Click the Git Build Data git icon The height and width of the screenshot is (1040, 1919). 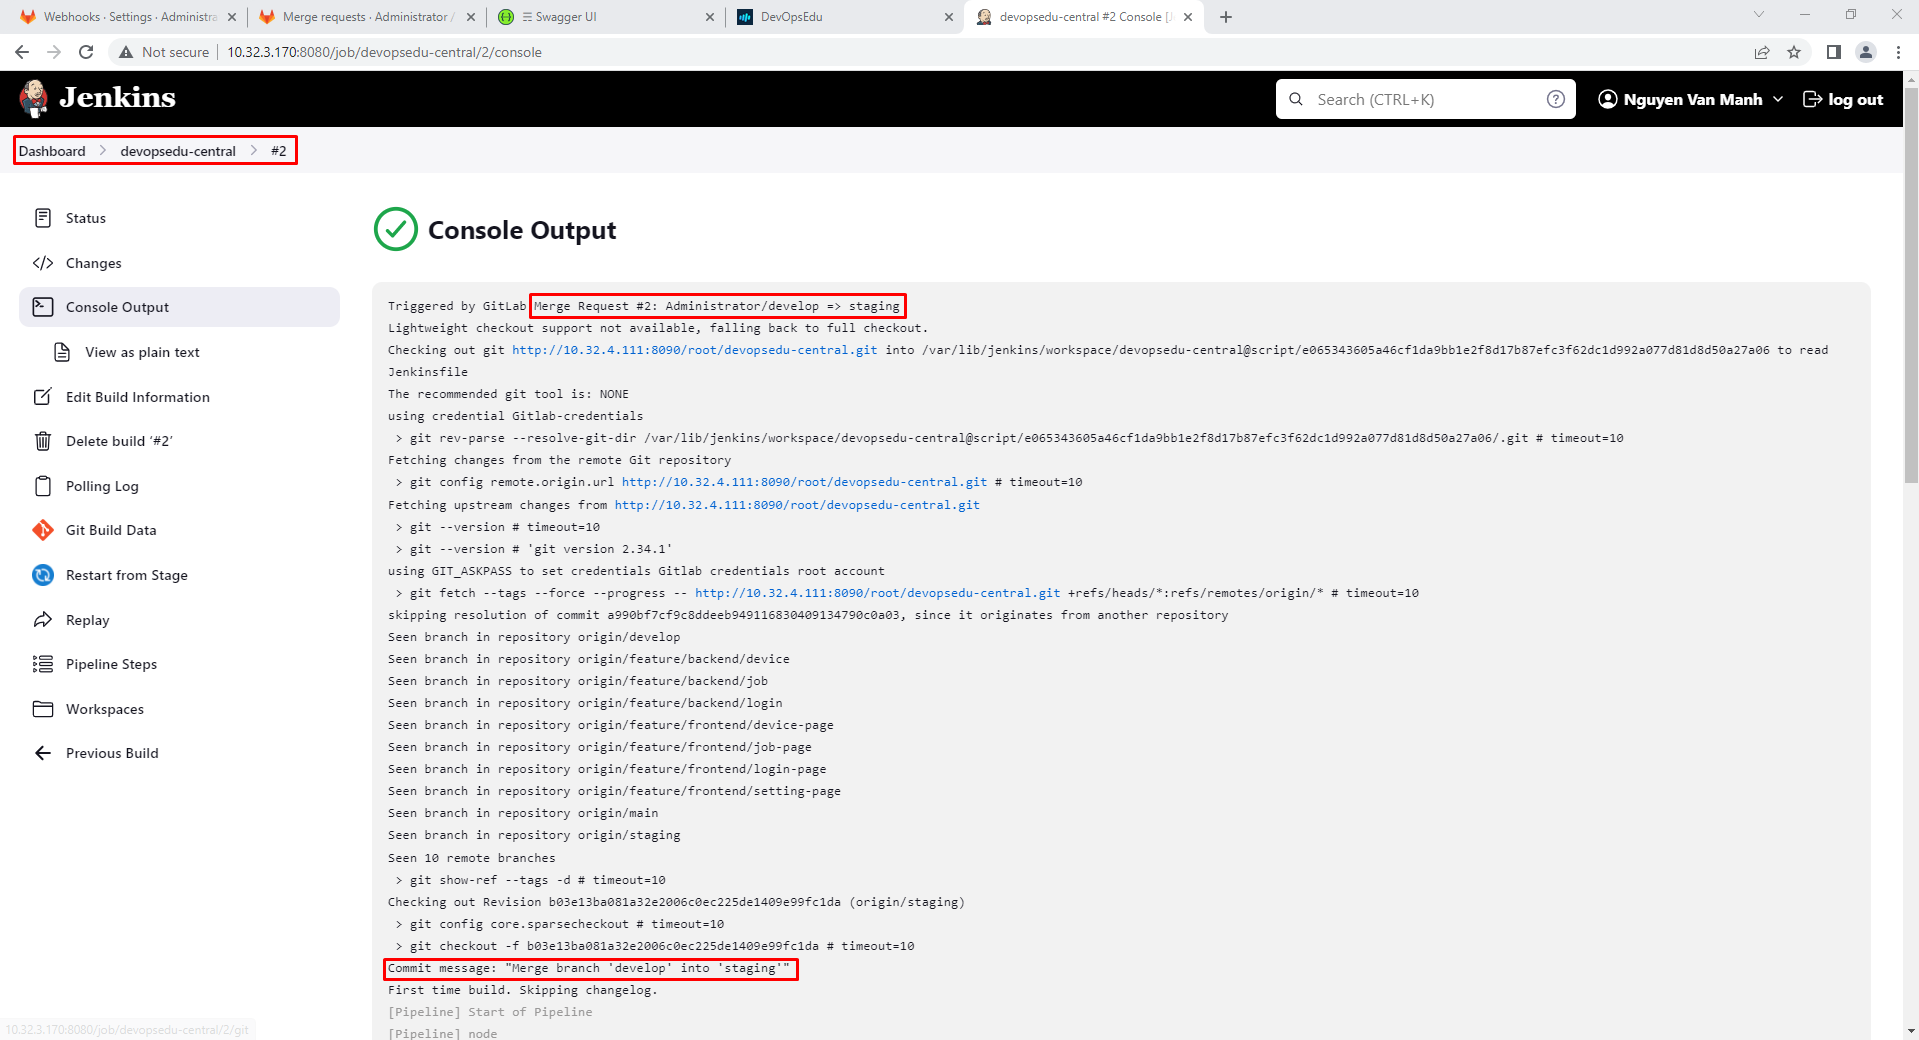coord(43,530)
